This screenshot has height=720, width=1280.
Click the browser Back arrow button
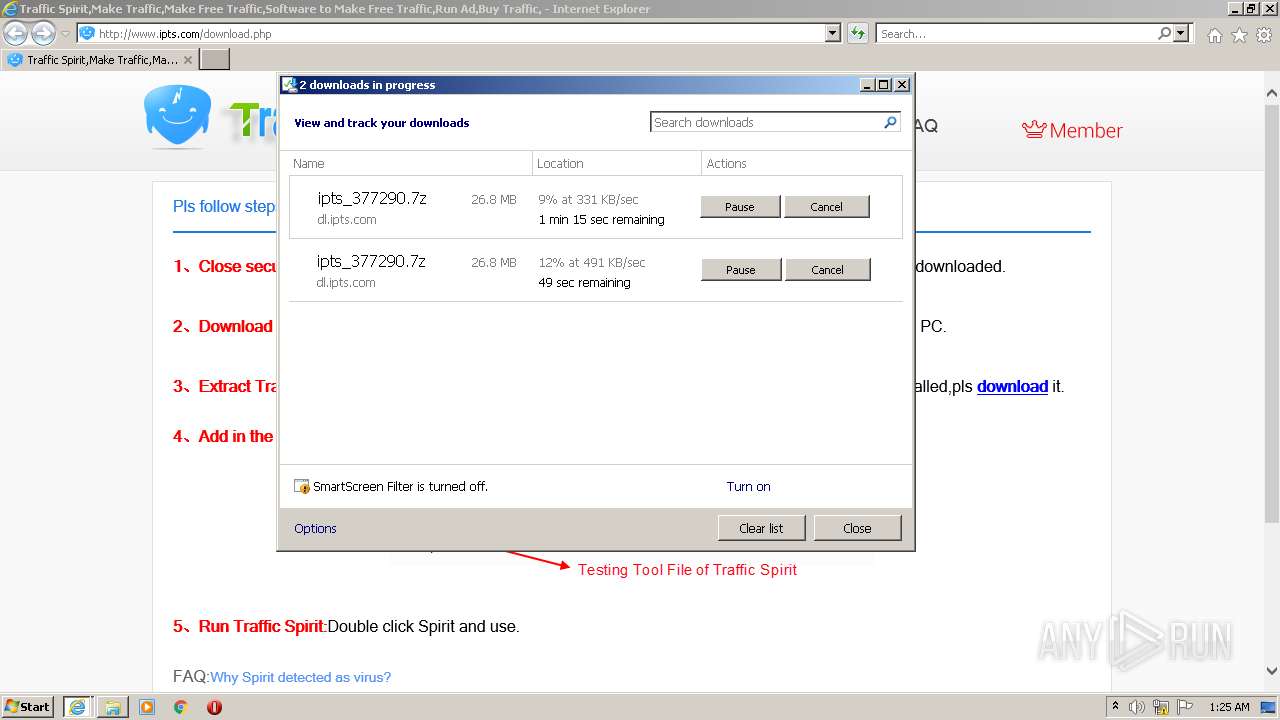[15, 33]
